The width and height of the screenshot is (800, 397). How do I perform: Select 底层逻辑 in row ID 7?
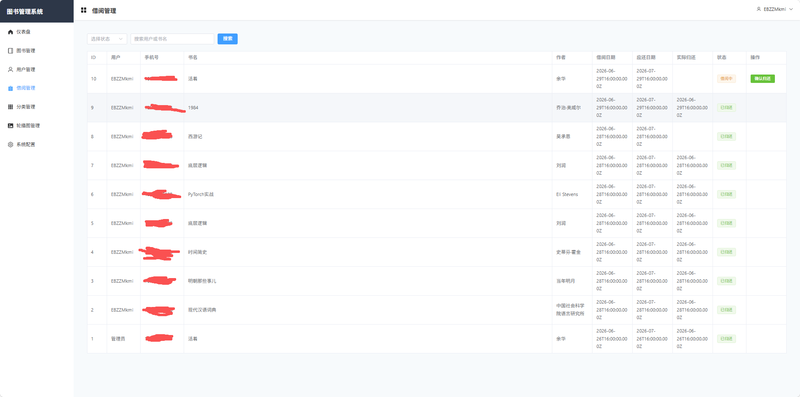[x=197, y=165]
